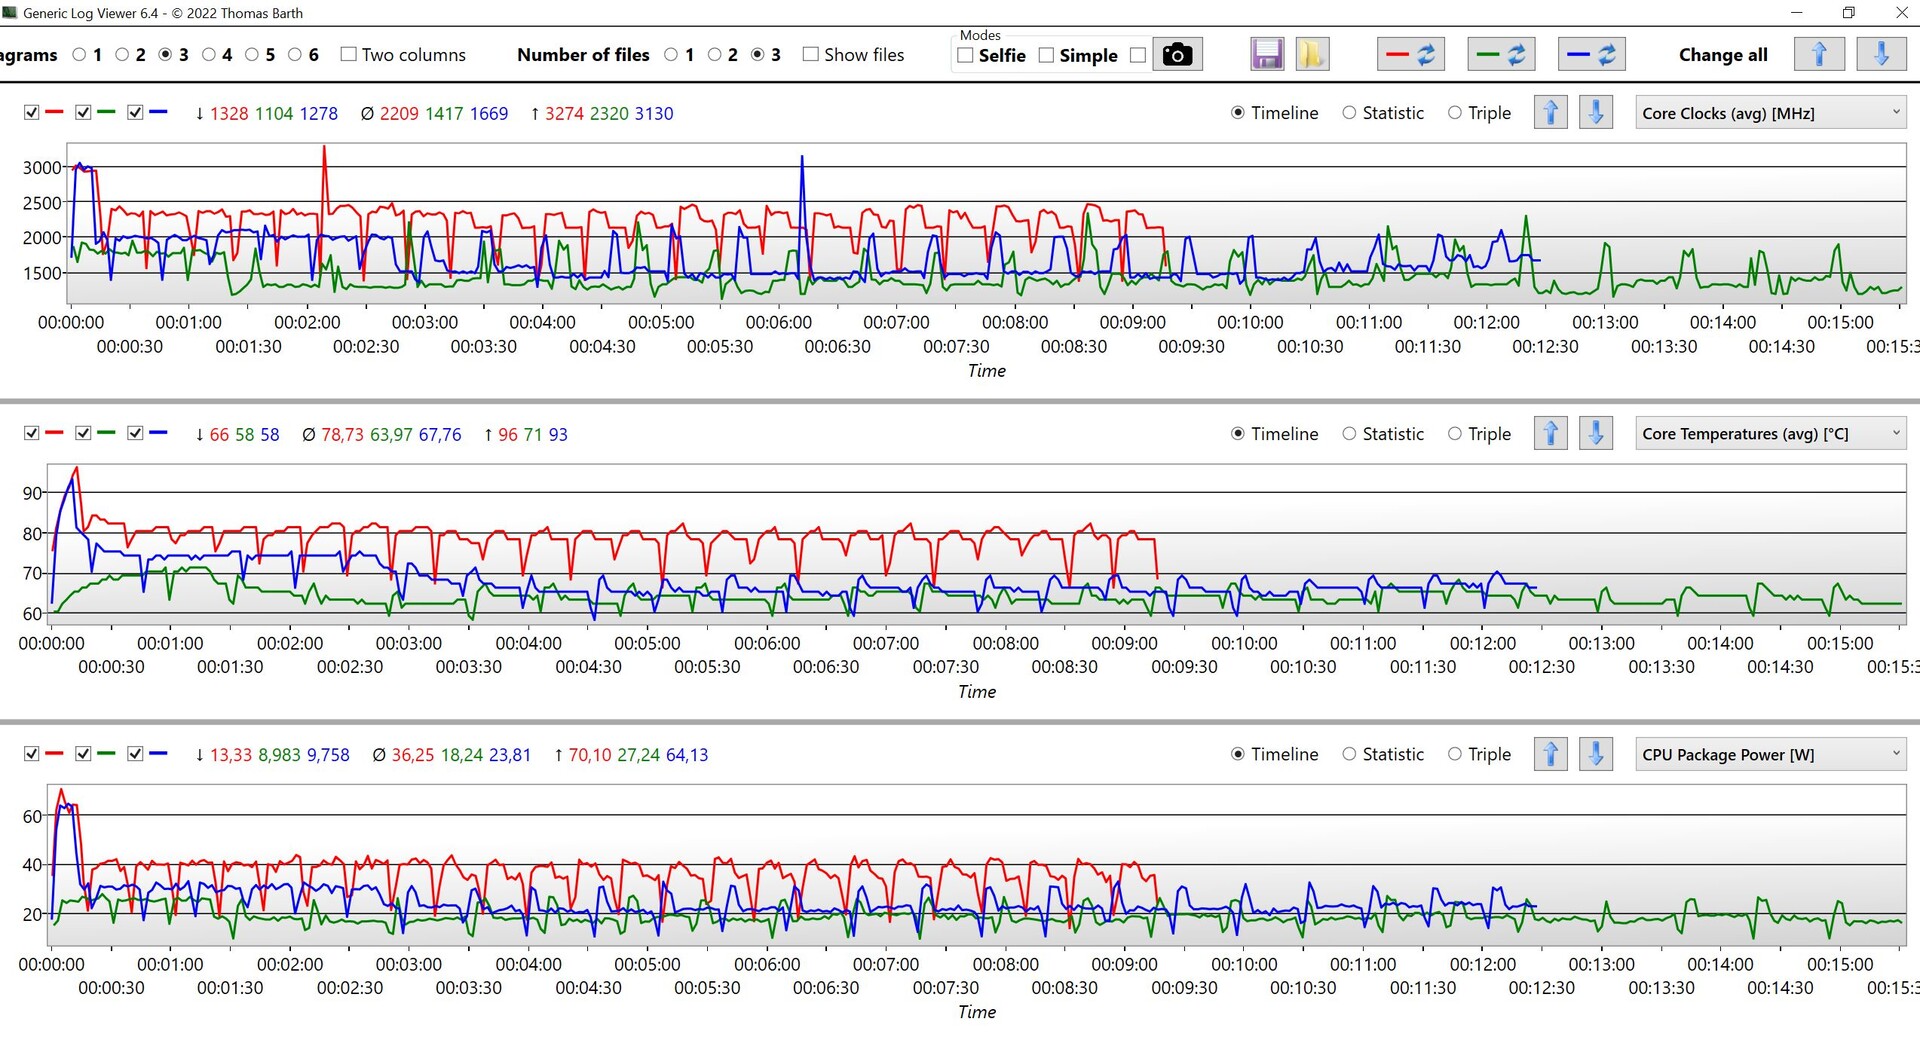Viewport: 1920px width, 1040px height.
Task: Click the Change all up arrow
Action: pyautogui.click(x=1819, y=55)
